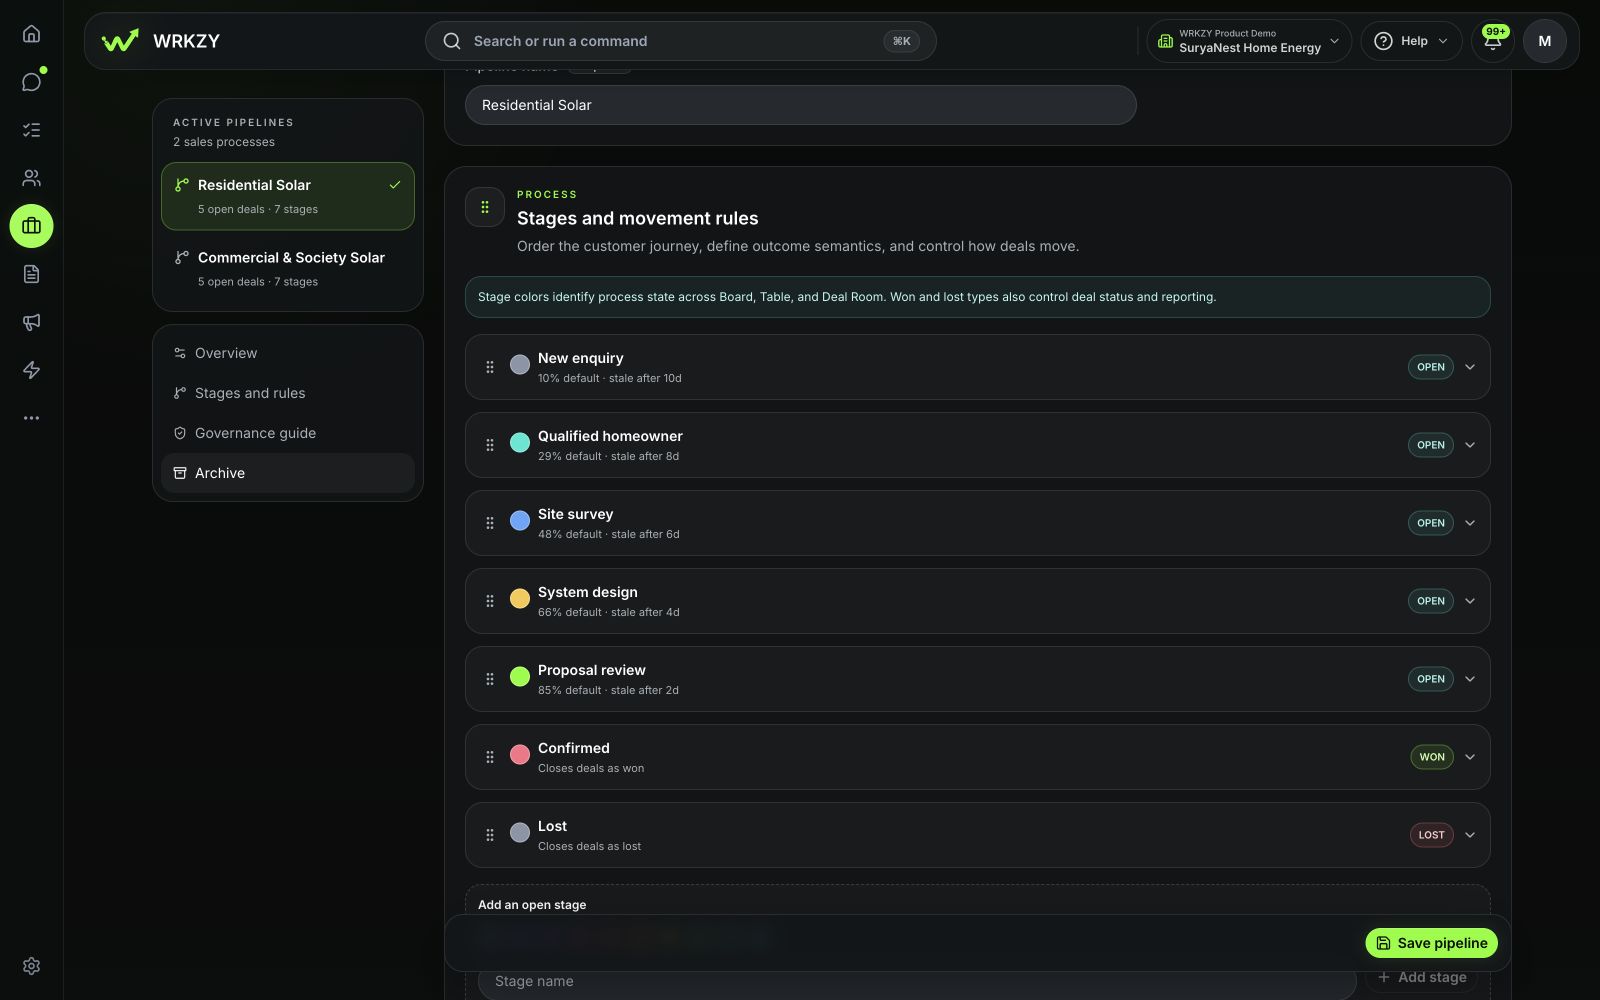Open the settings gear at sidebar bottom
Viewport: 1600px width, 1000px height.
click(x=31, y=966)
